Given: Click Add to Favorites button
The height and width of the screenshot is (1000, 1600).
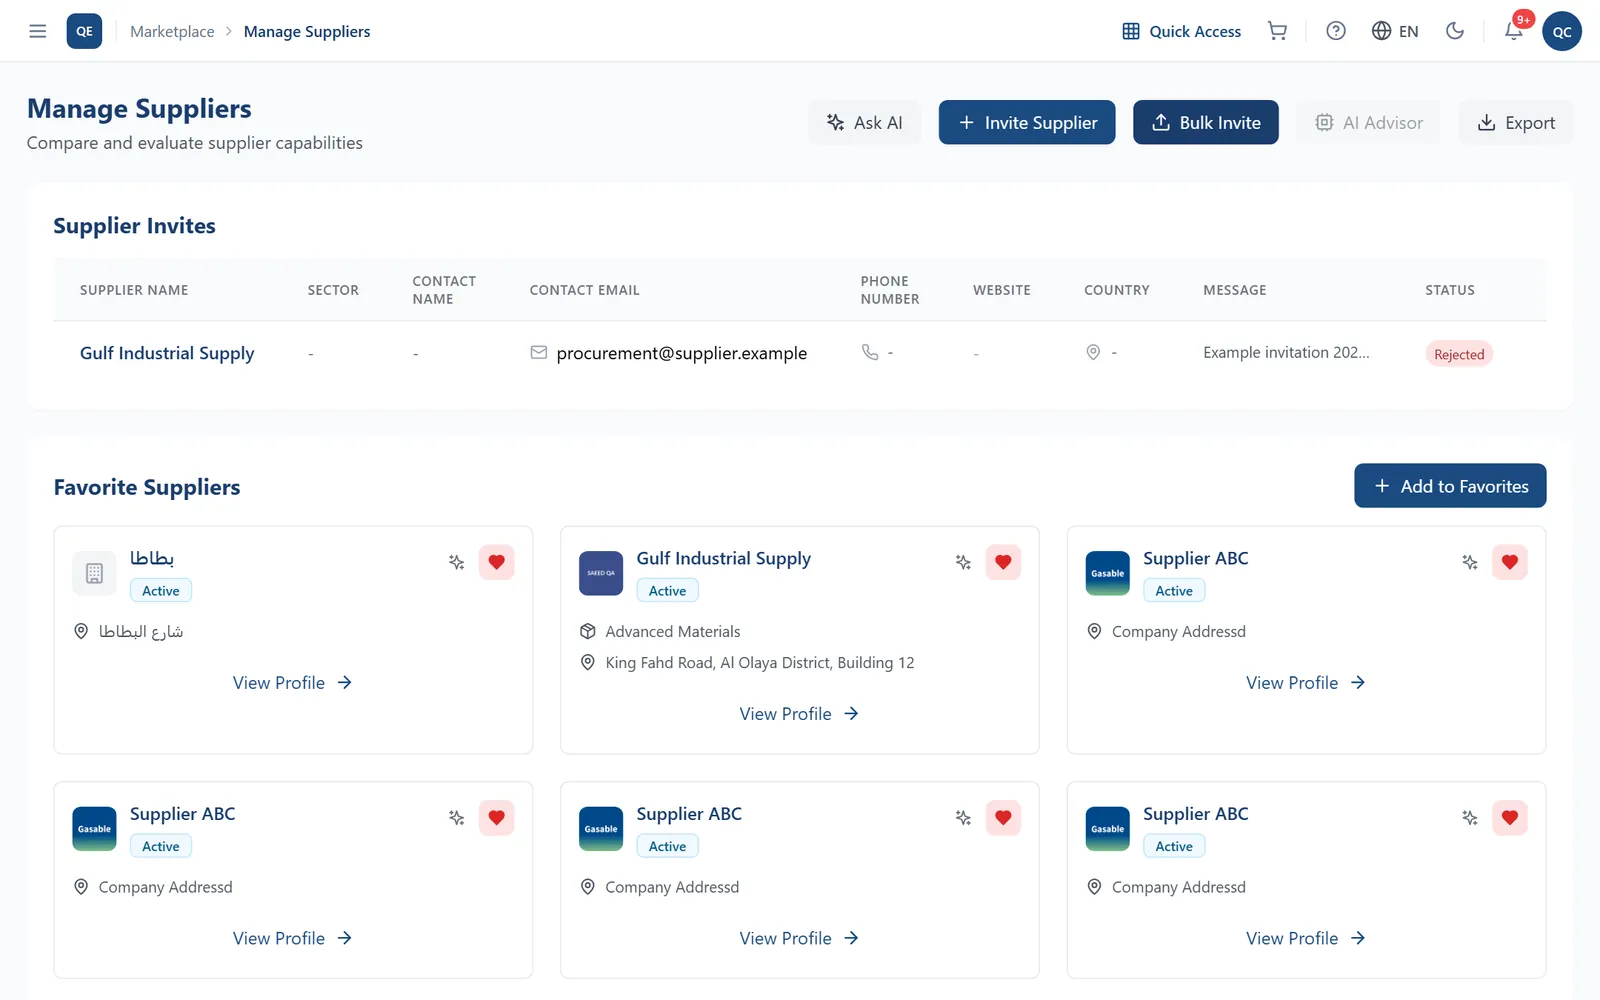Looking at the screenshot, I should point(1450,486).
